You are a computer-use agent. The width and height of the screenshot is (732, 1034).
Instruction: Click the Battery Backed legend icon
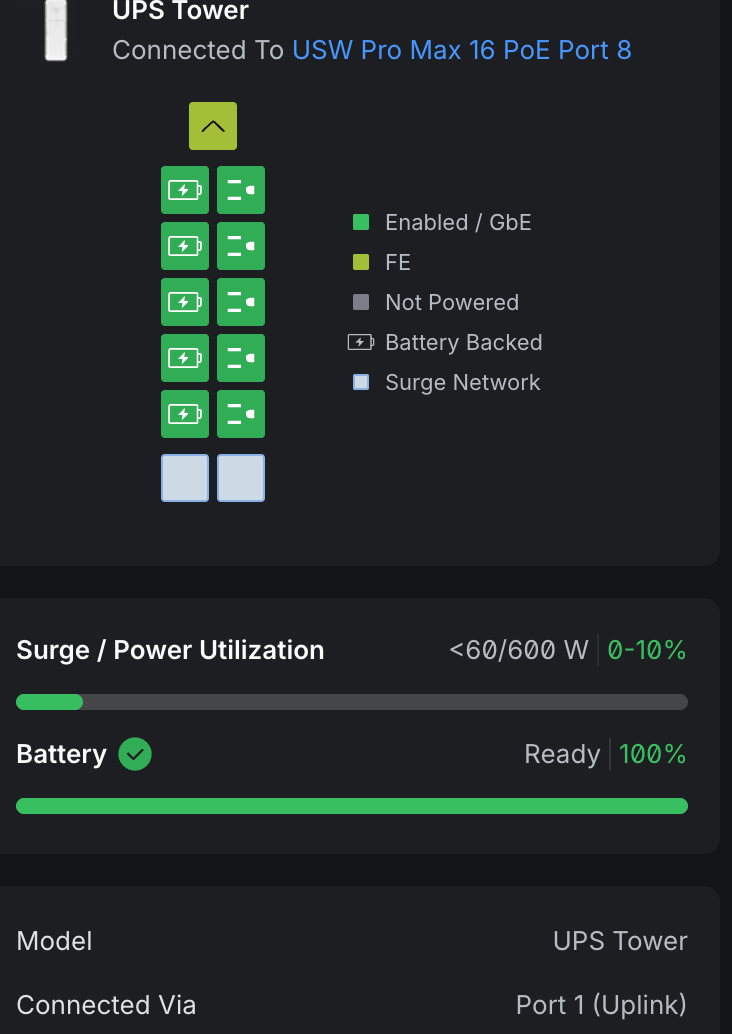click(x=360, y=342)
